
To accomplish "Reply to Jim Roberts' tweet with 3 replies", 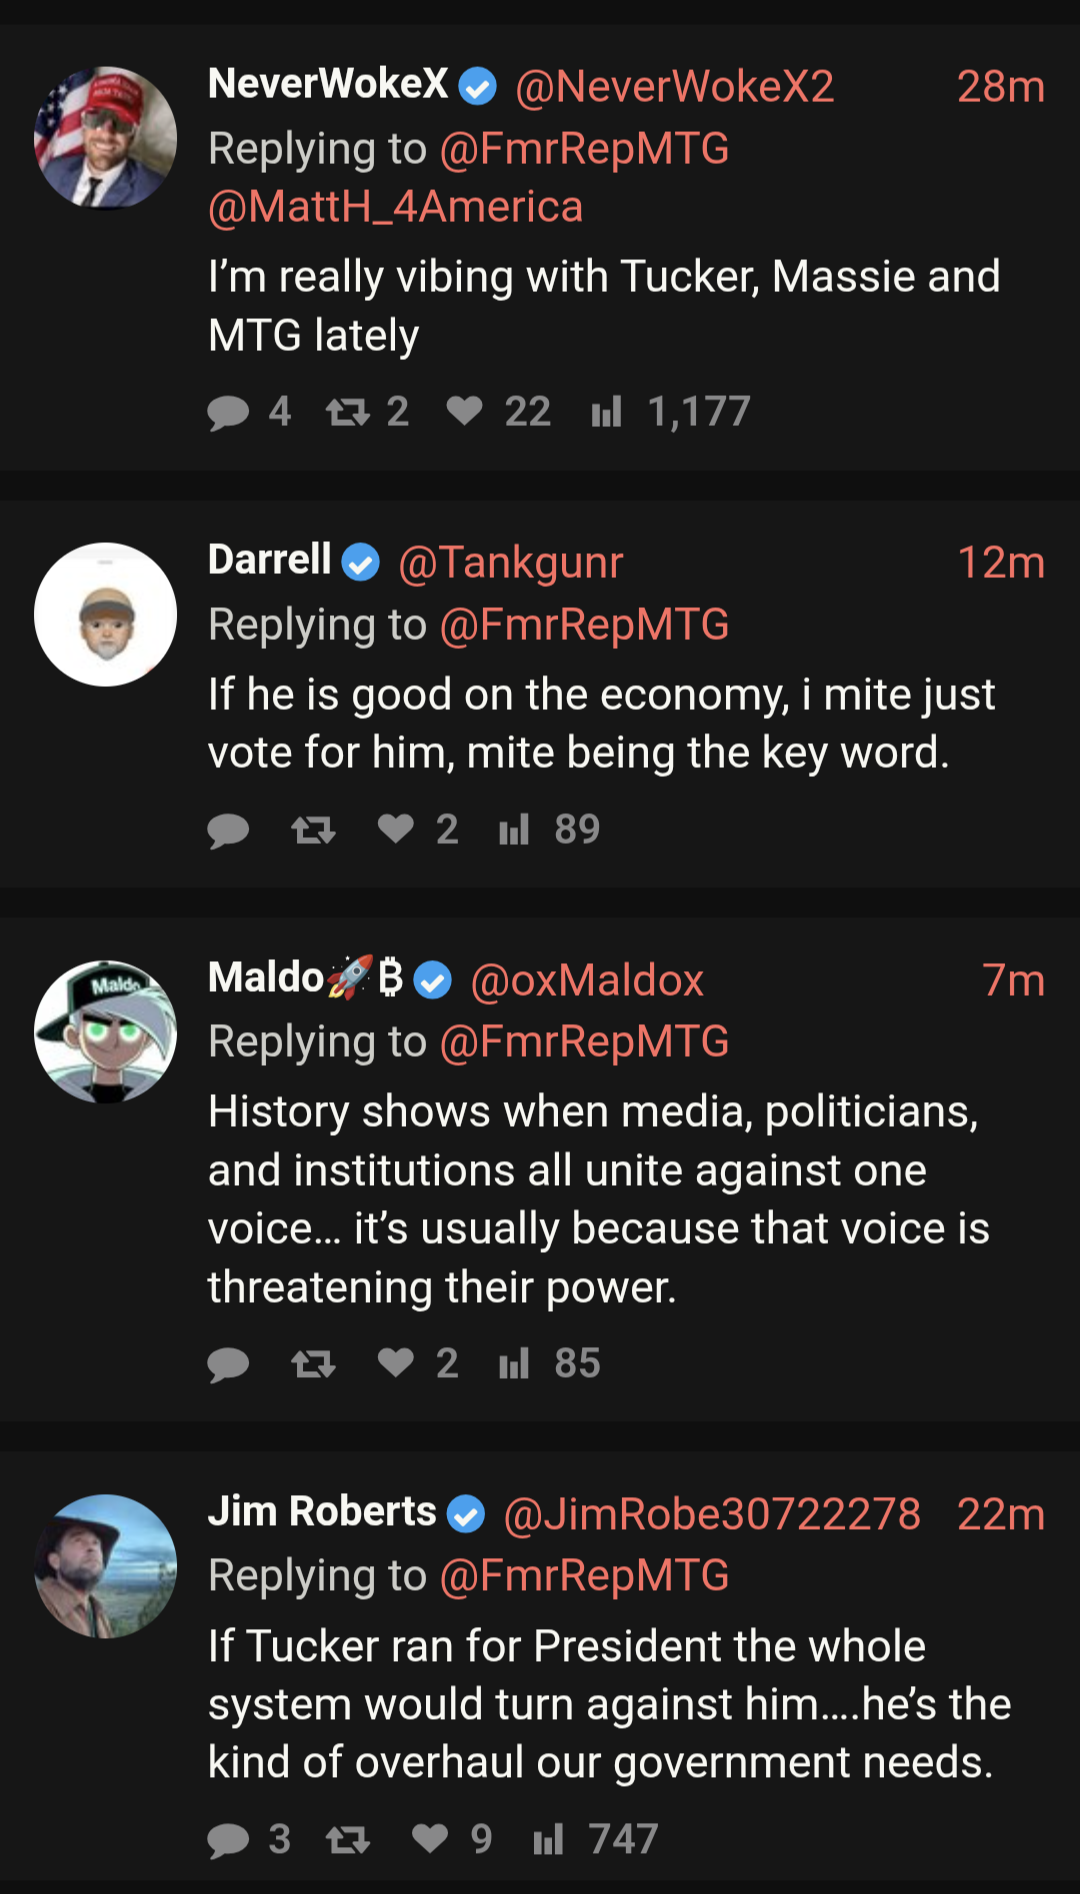I will tap(228, 1840).
